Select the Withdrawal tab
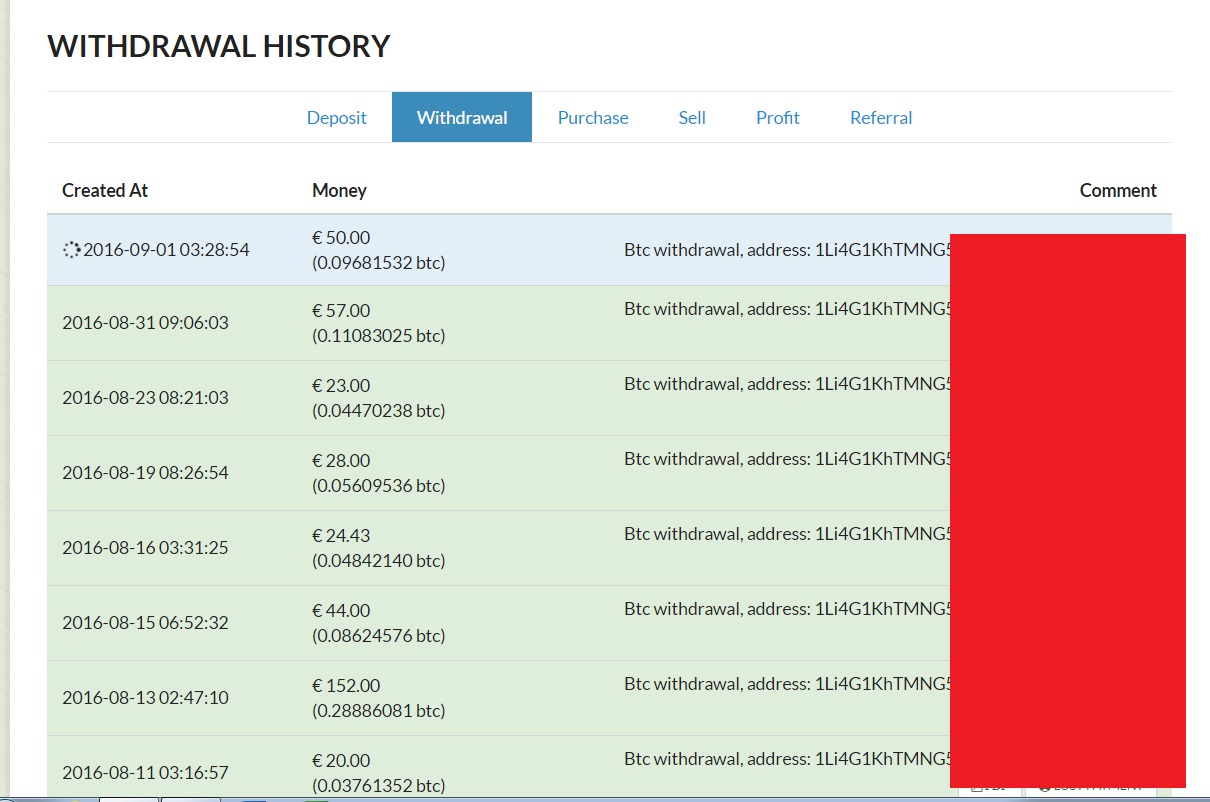The height and width of the screenshot is (802, 1210). click(462, 117)
